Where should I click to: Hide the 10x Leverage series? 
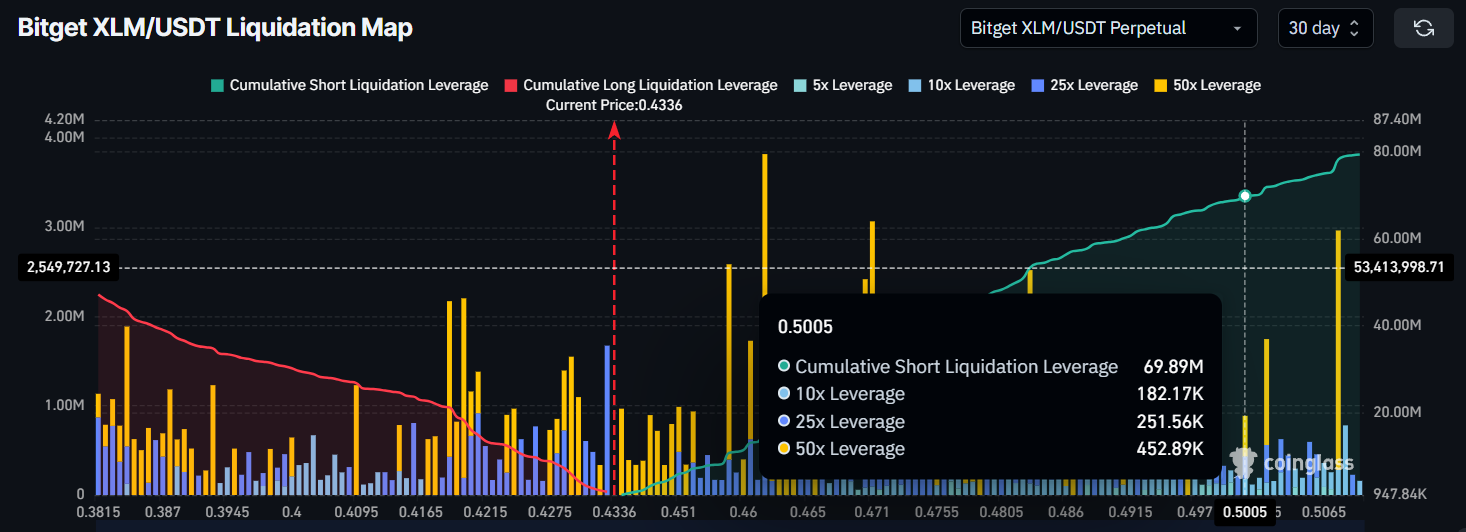[x=970, y=85]
